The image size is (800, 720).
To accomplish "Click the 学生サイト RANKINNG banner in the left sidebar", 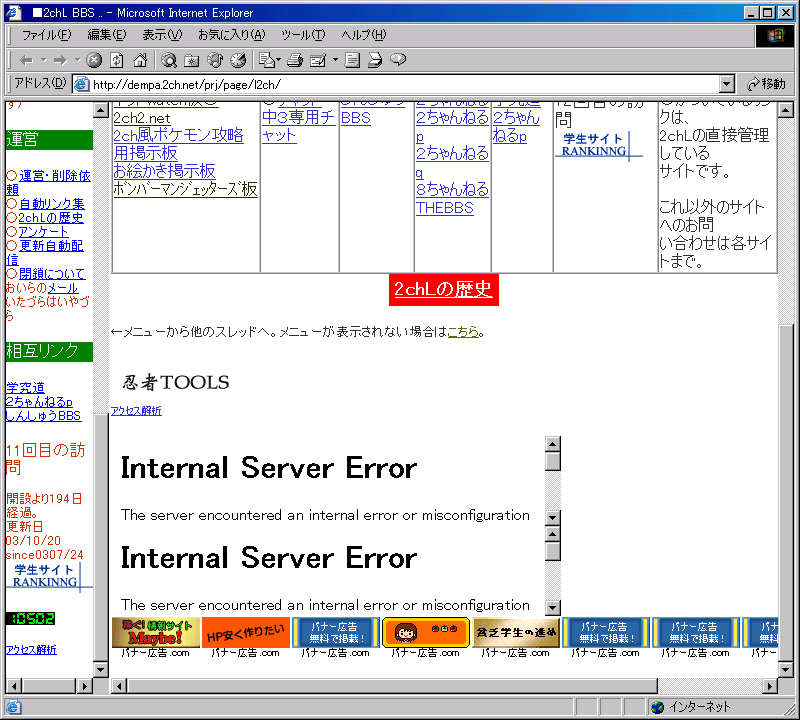I will (x=48, y=576).
